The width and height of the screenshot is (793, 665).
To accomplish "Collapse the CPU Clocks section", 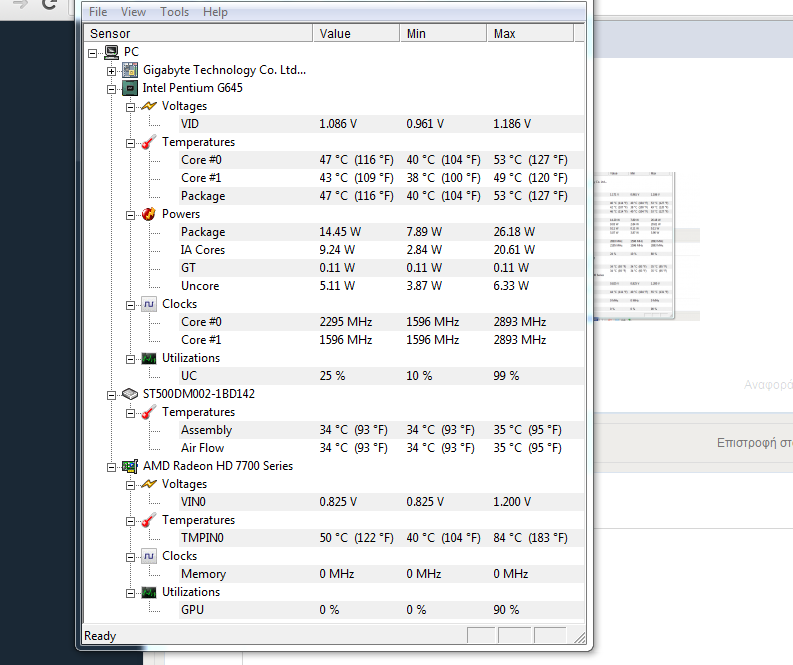I will [130, 305].
